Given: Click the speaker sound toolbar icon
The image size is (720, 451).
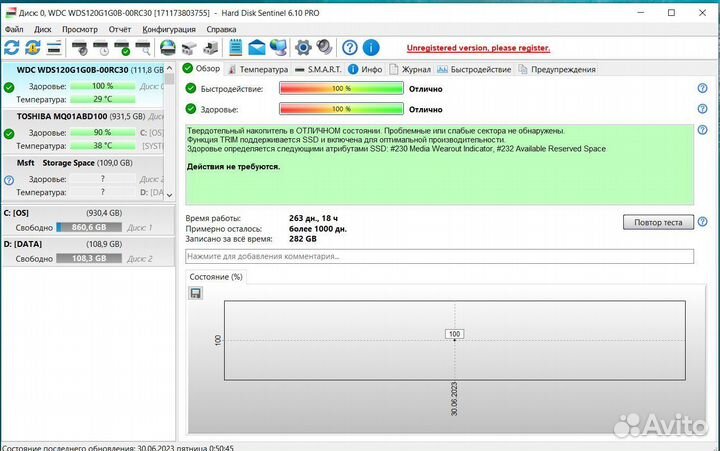Looking at the screenshot, I should pos(324,48).
